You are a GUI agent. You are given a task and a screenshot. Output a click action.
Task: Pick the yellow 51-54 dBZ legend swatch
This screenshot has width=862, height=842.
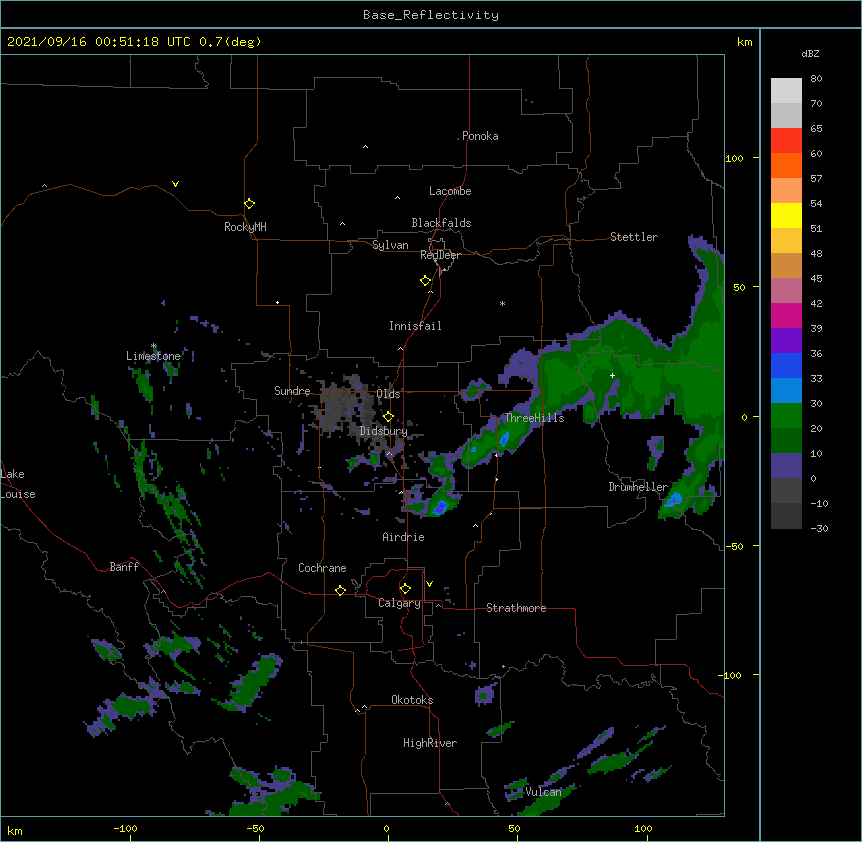pyautogui.click(x=786, y=215)
